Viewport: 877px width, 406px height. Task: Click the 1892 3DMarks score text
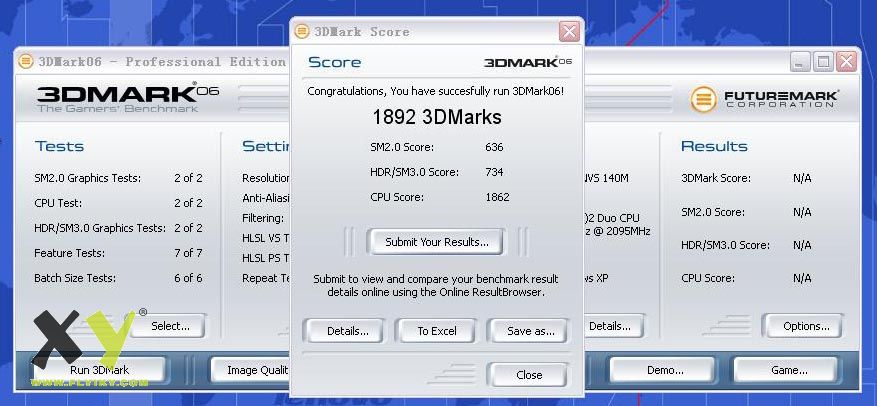pos(437,117)
